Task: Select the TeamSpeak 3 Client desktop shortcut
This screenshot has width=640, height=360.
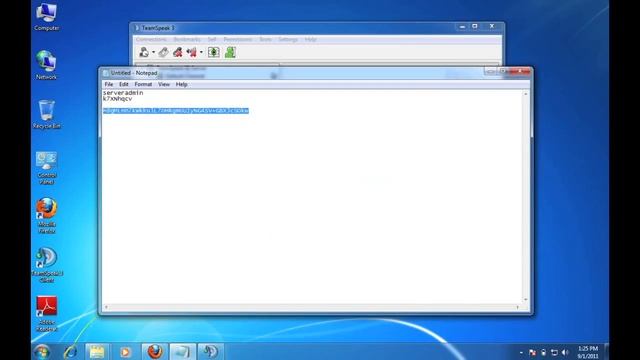Action: tap(47, 265)
